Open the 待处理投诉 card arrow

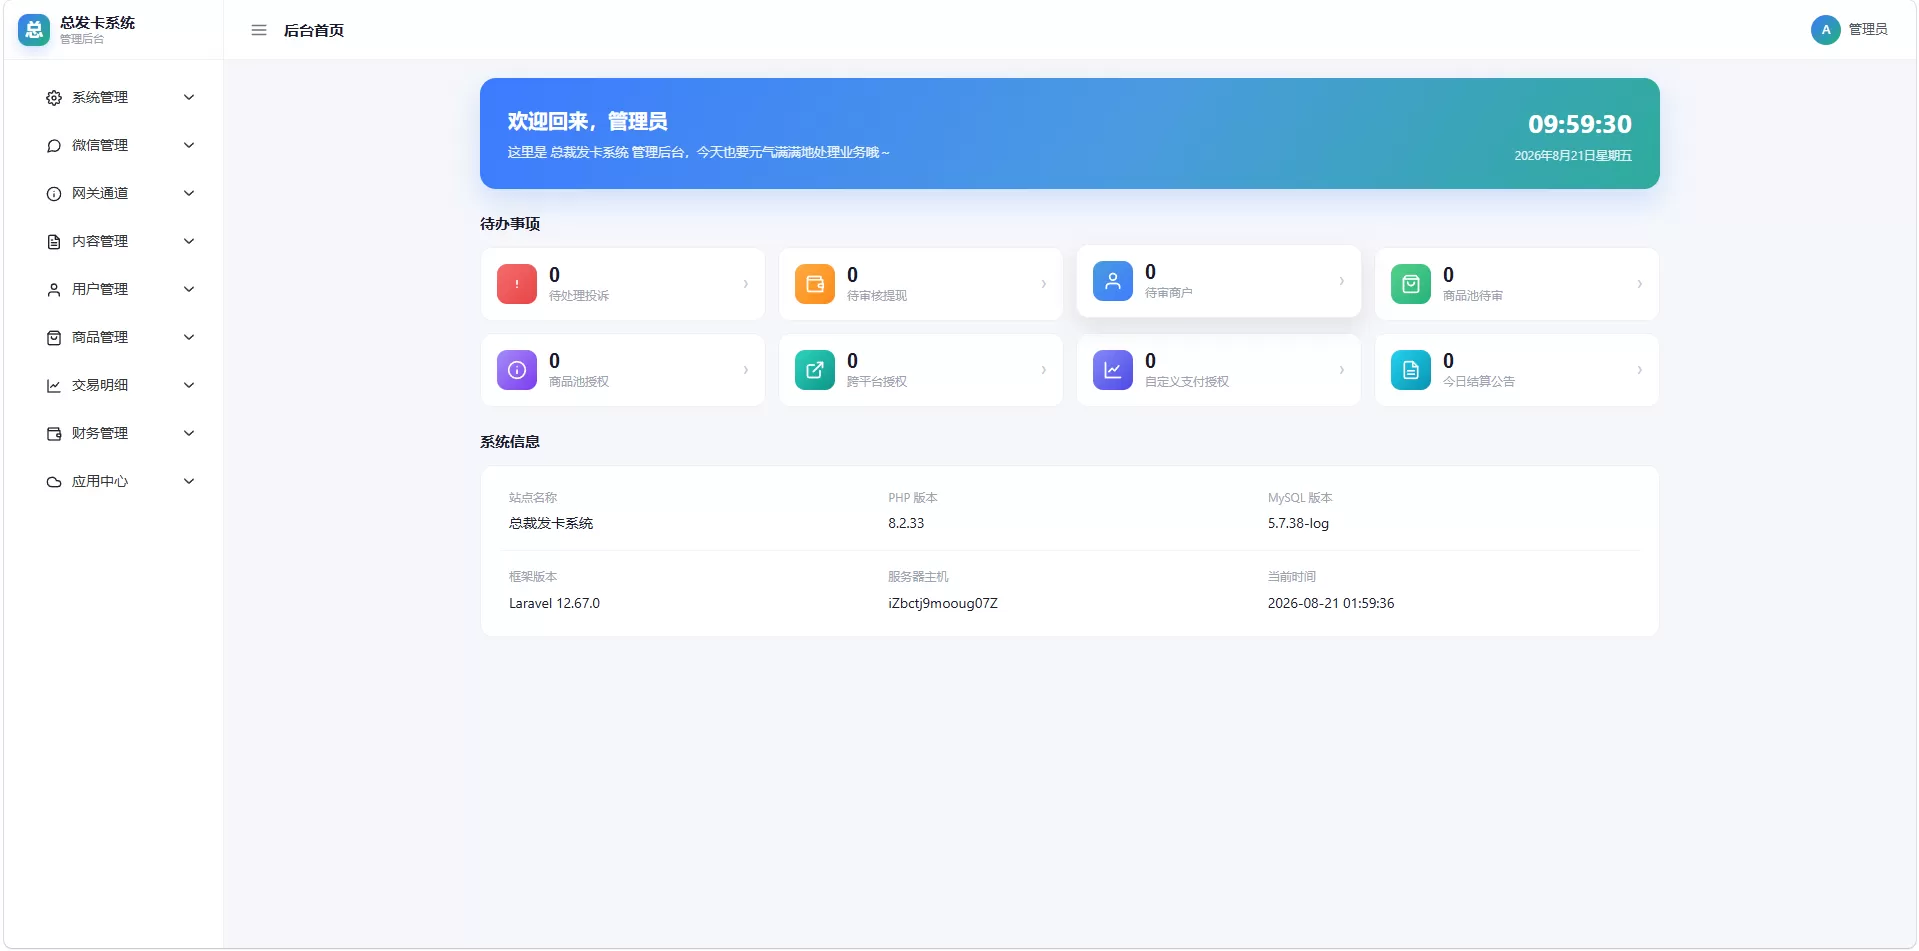746,284
